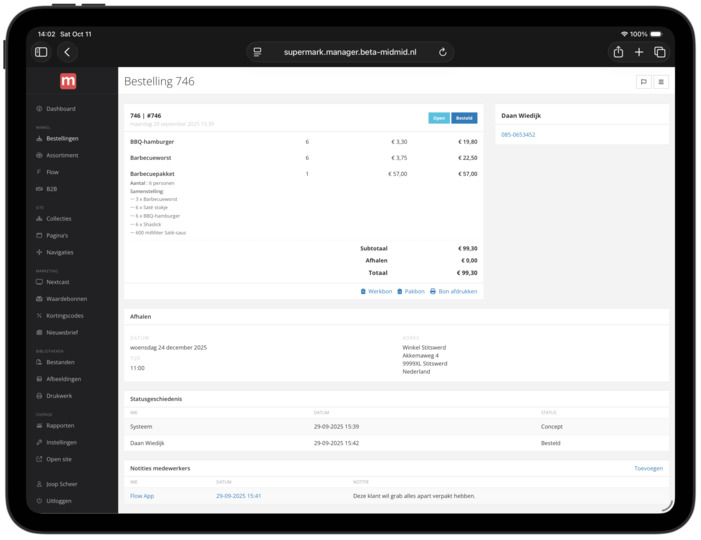Click the Werkbon link
Viewport: 701px width, 540px height.
coord(376,292)
